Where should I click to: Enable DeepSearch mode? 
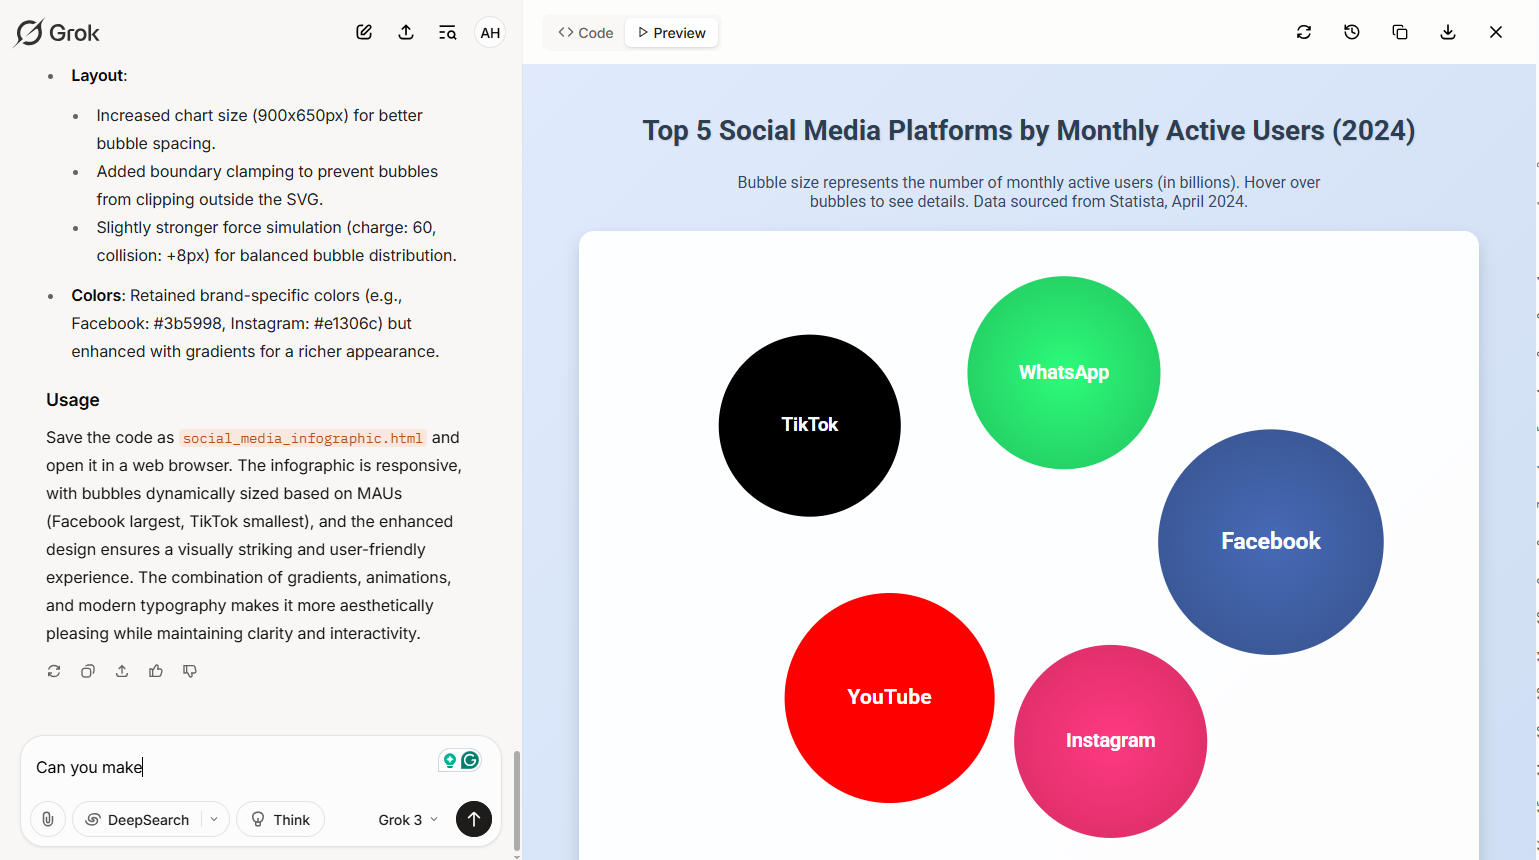click(137, 819)
